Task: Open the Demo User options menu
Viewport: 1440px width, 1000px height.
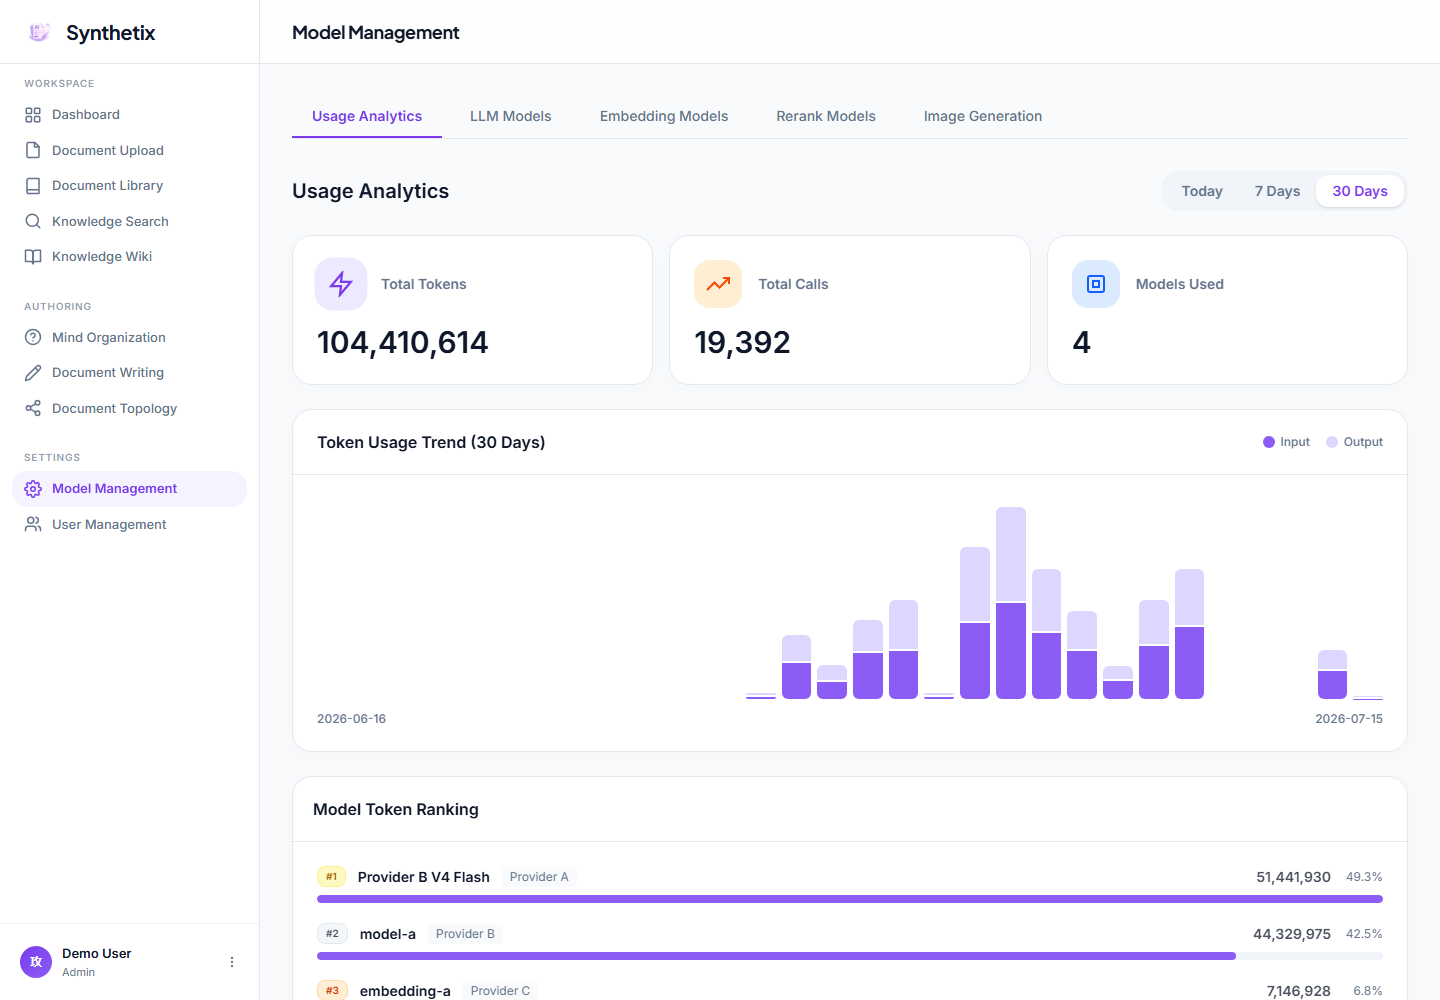Action: click(232, 962)
